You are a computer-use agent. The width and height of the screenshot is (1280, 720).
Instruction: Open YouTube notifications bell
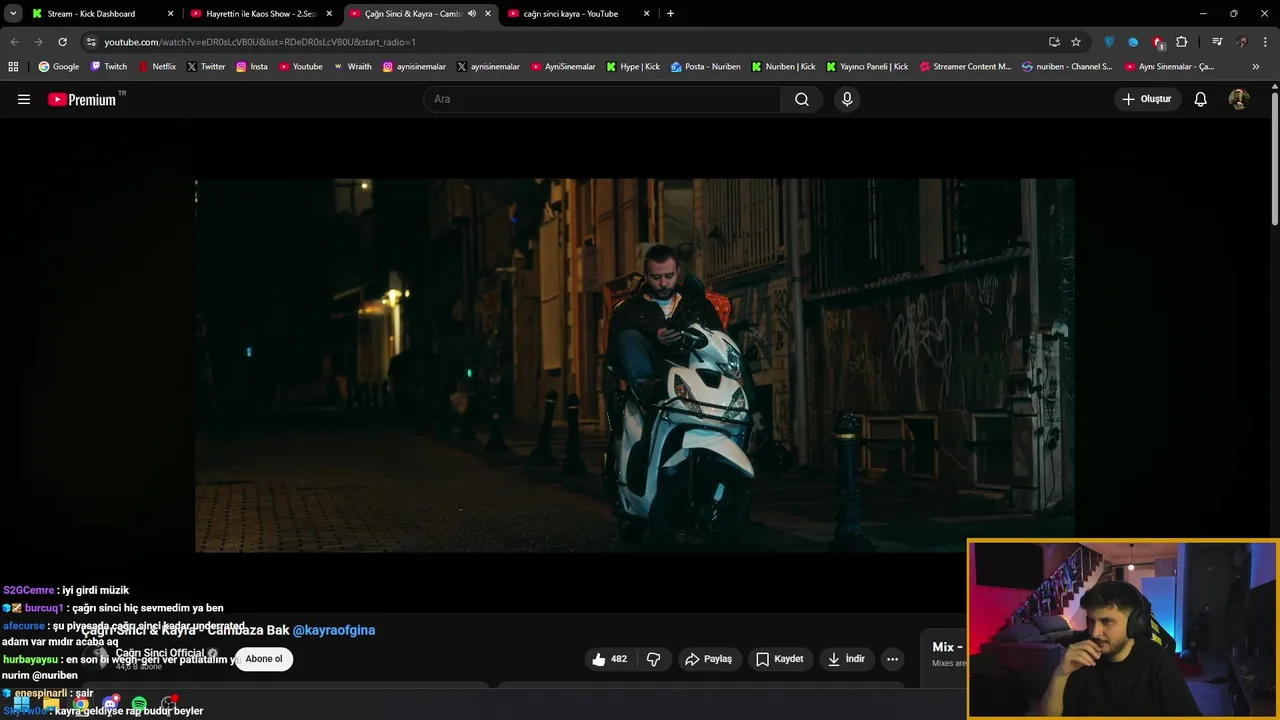pyautogui.click(x=1201, y=99)
